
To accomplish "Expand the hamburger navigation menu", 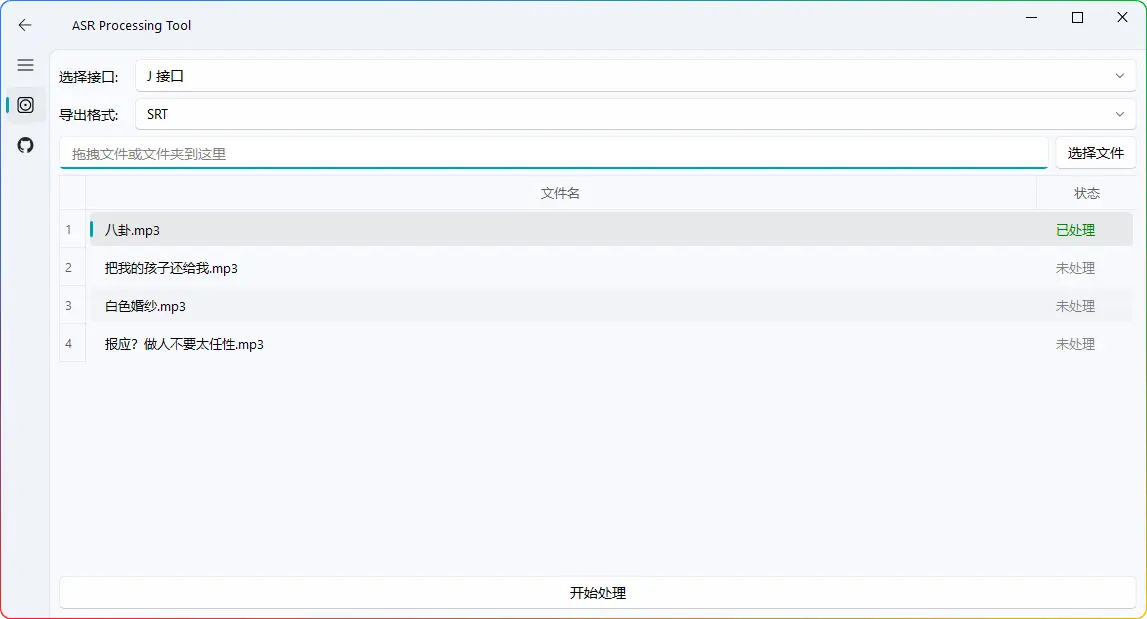I will coord(25,65).
